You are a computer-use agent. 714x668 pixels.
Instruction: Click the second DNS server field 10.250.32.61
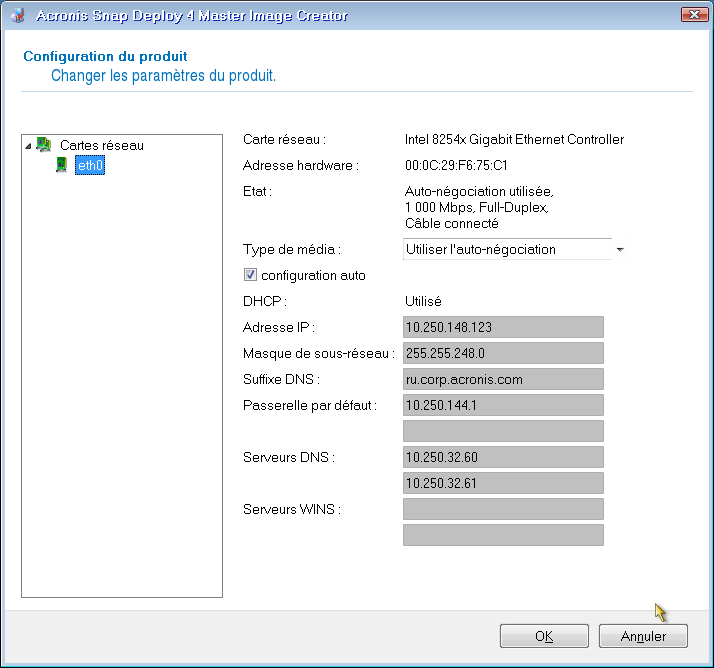pyautogui.click(x=503, y=483)
